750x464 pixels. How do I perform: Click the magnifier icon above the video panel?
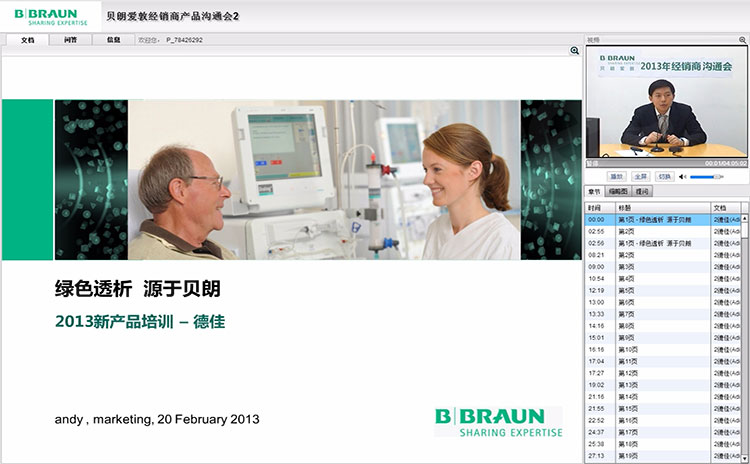(x=742, y=40)
